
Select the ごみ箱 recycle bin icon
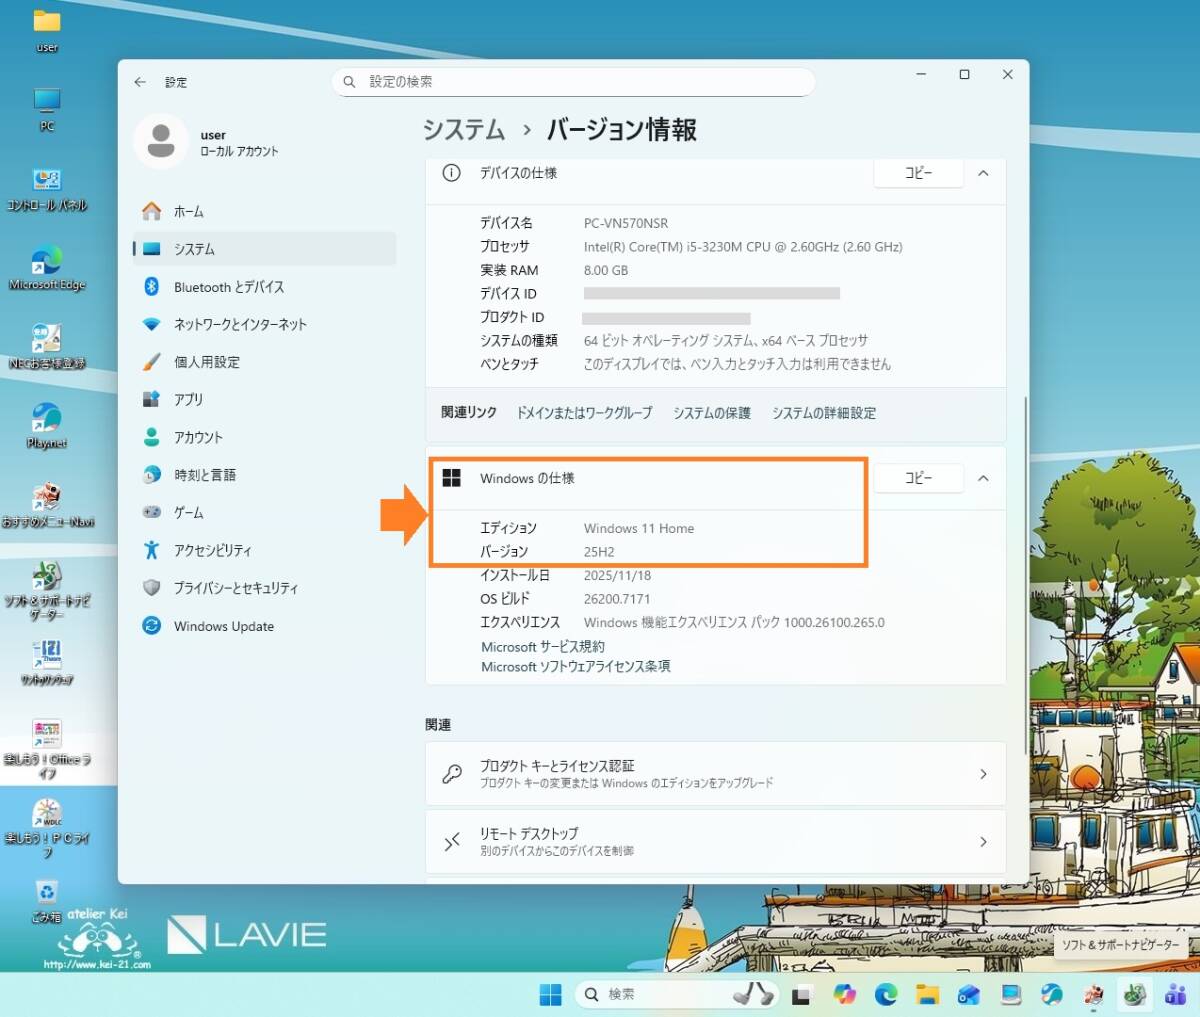tap(47, 901)
